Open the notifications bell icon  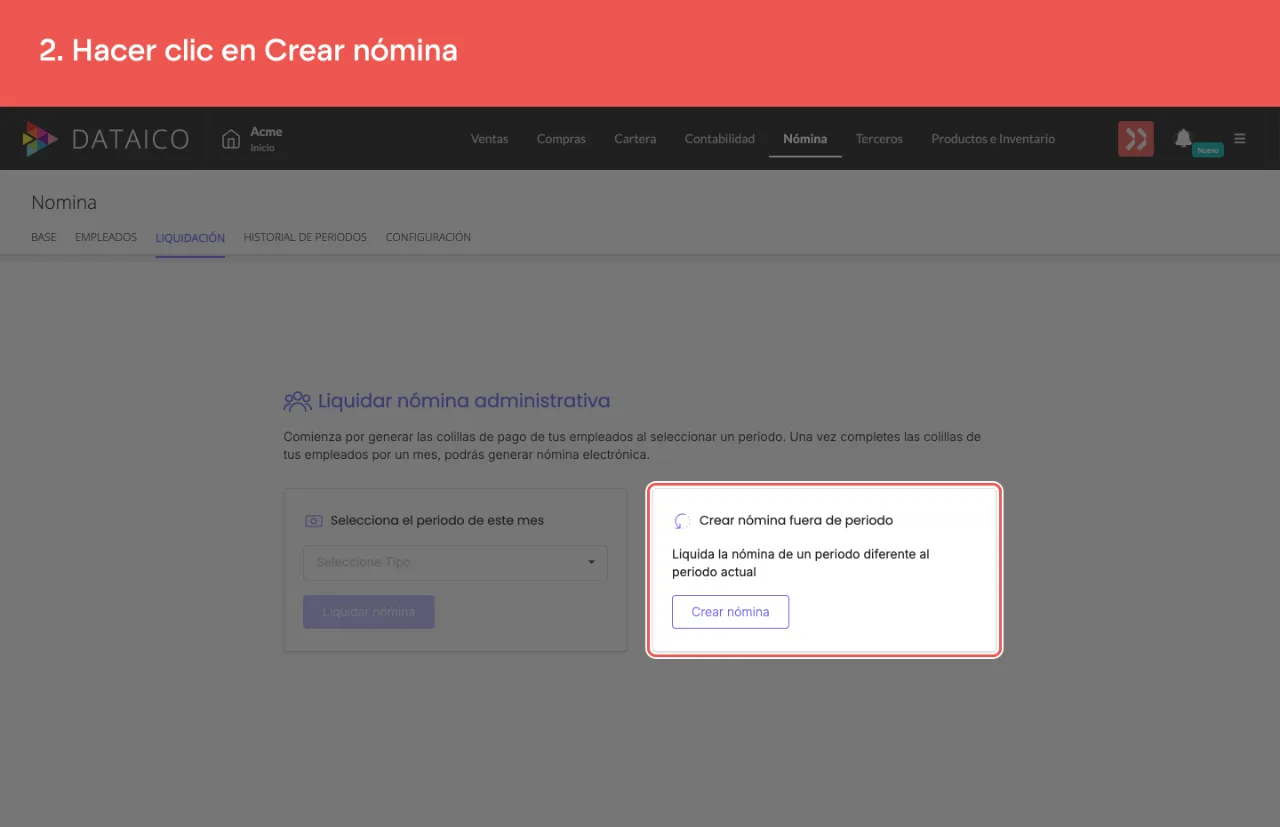point(1183,138)
